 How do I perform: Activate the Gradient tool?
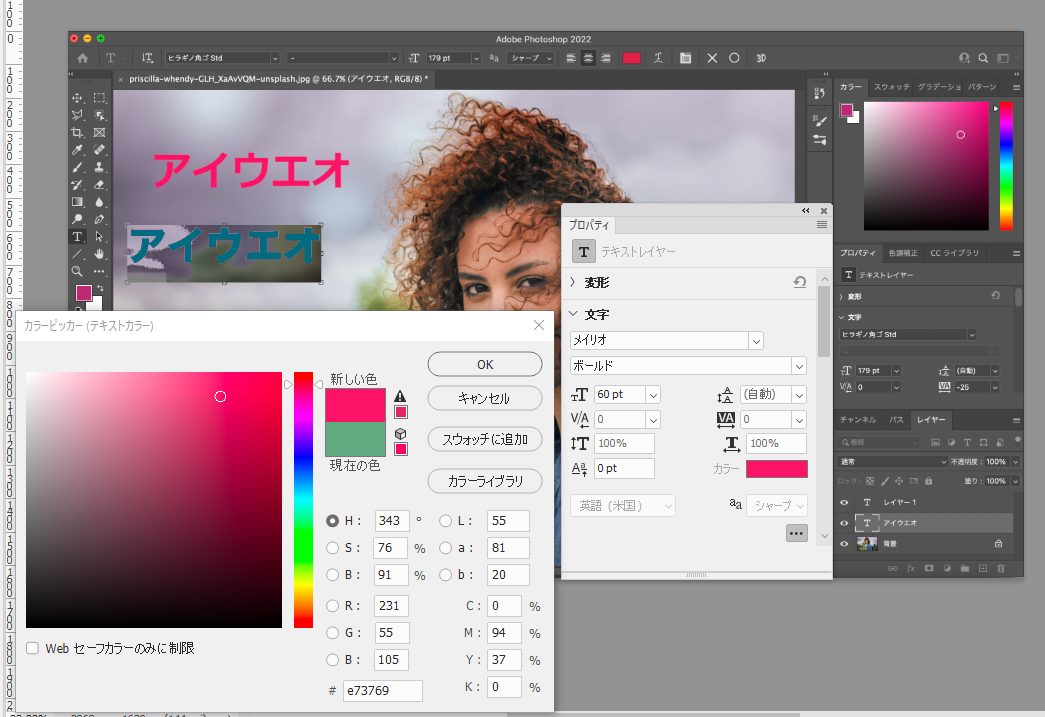[x=76, y=199]
